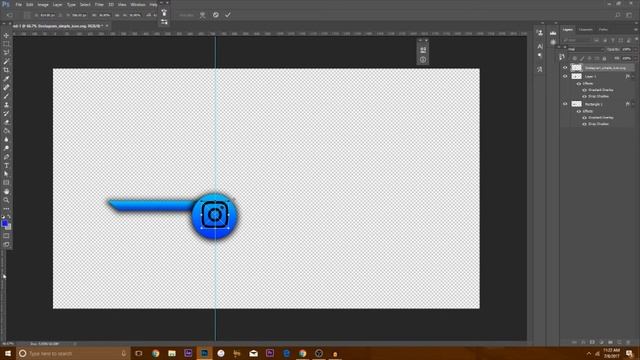Select the Rectangle 1 layer name
Viewport: 640px width, 360px height.
[594, 104]
